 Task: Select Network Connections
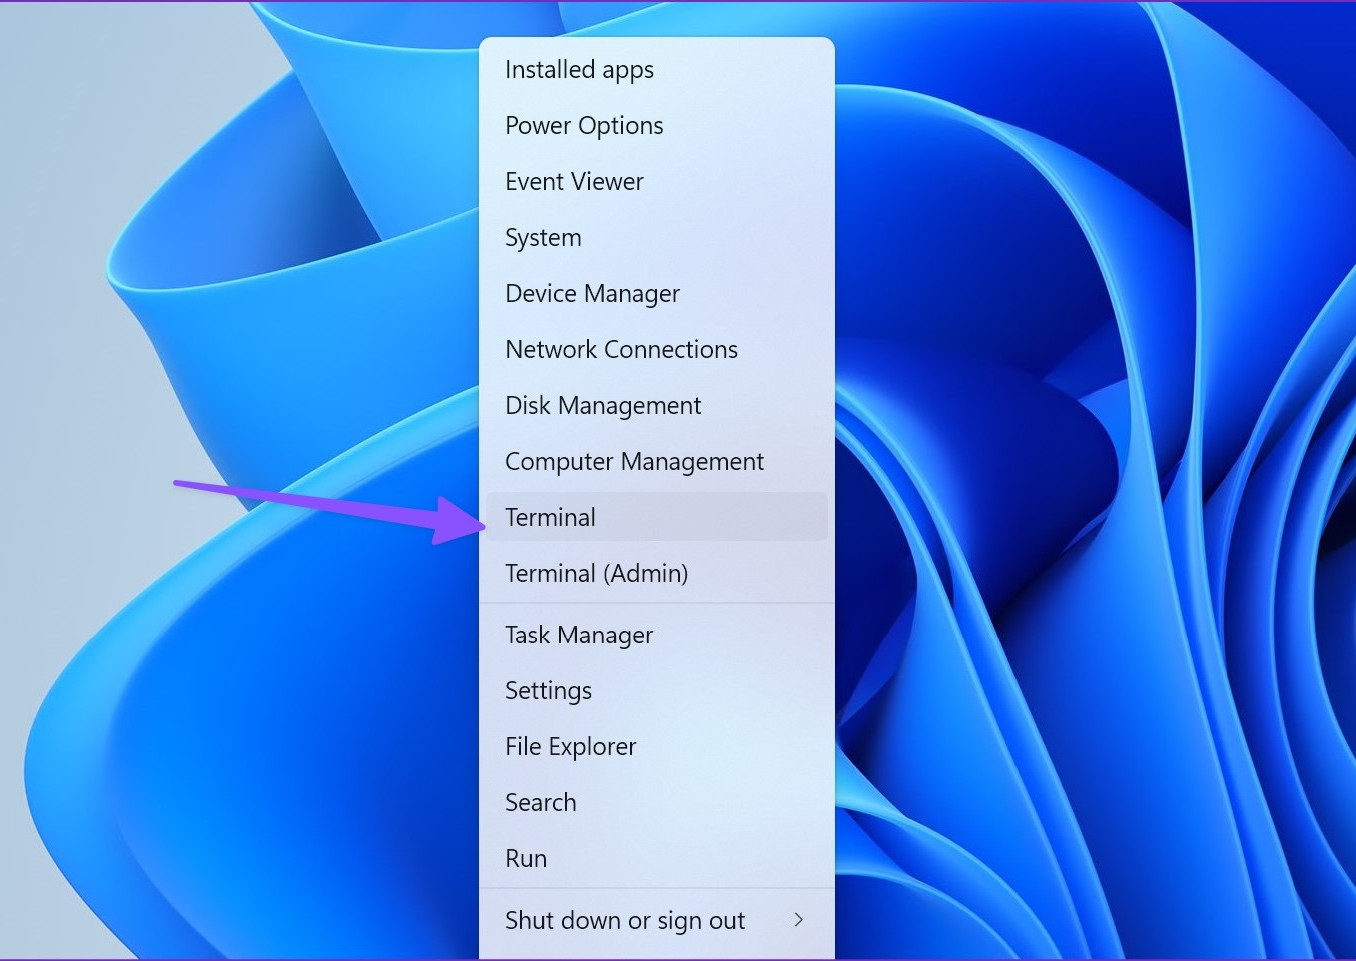click(x=621, y=349)
